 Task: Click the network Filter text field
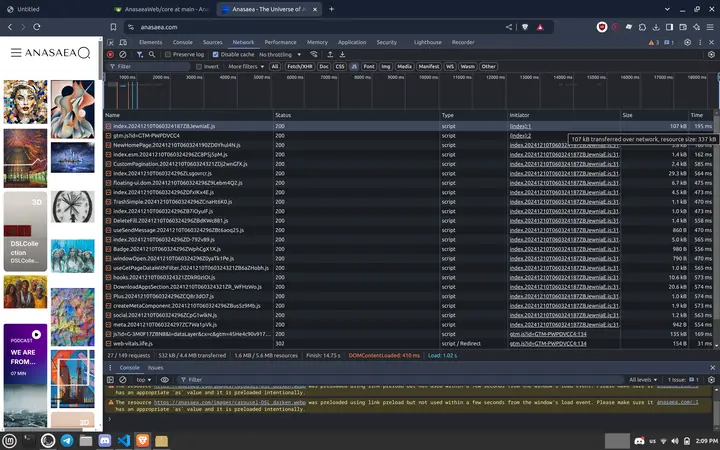150,66
